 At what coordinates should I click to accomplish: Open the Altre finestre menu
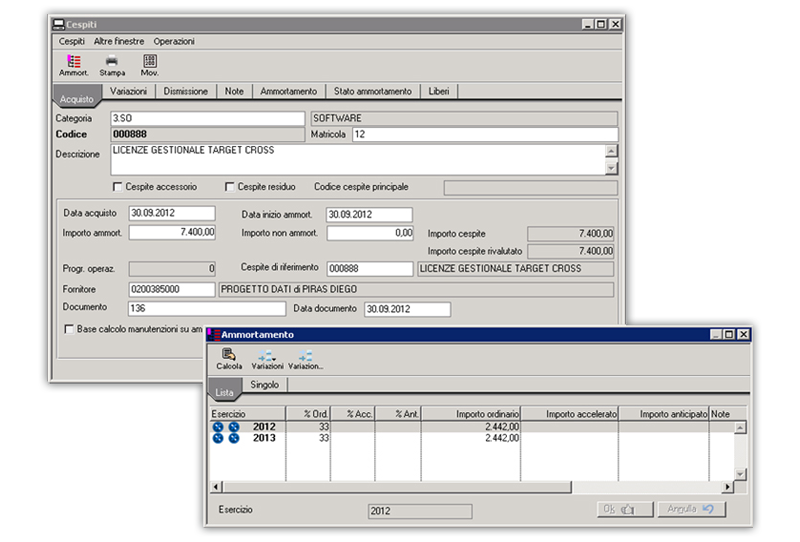coord(119,41)
